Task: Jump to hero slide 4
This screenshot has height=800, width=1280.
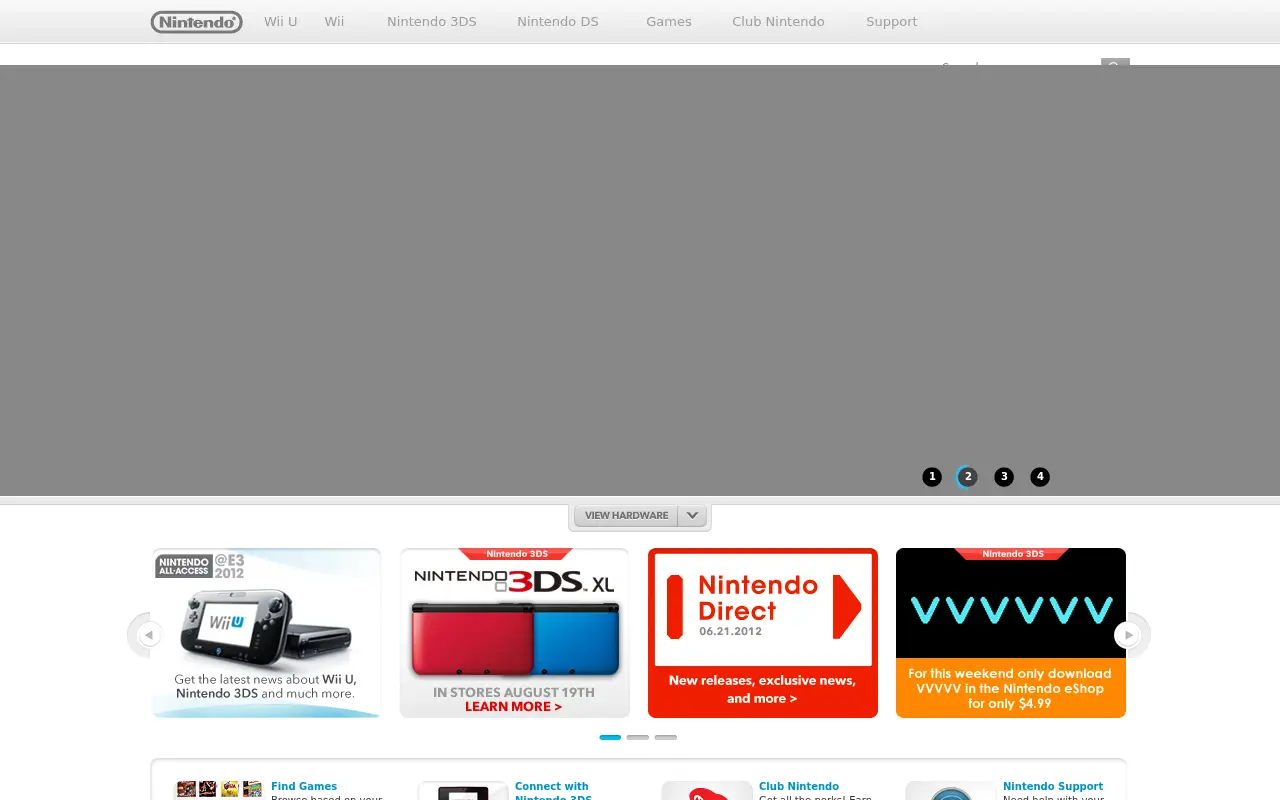Action: [1040, 477]
